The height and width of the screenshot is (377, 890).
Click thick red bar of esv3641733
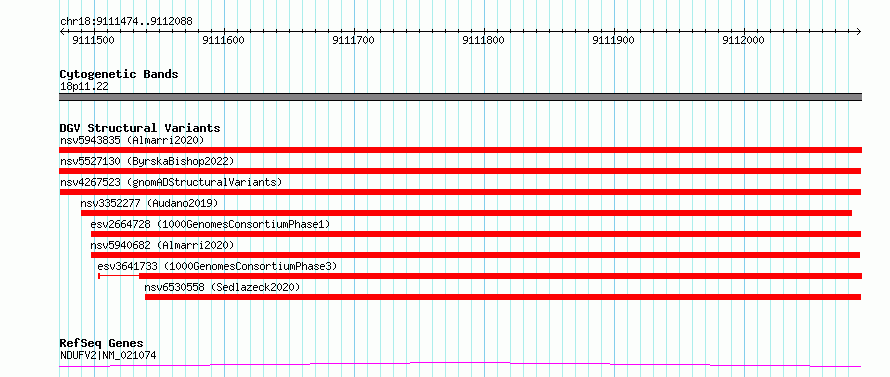[x=501, y=276]
